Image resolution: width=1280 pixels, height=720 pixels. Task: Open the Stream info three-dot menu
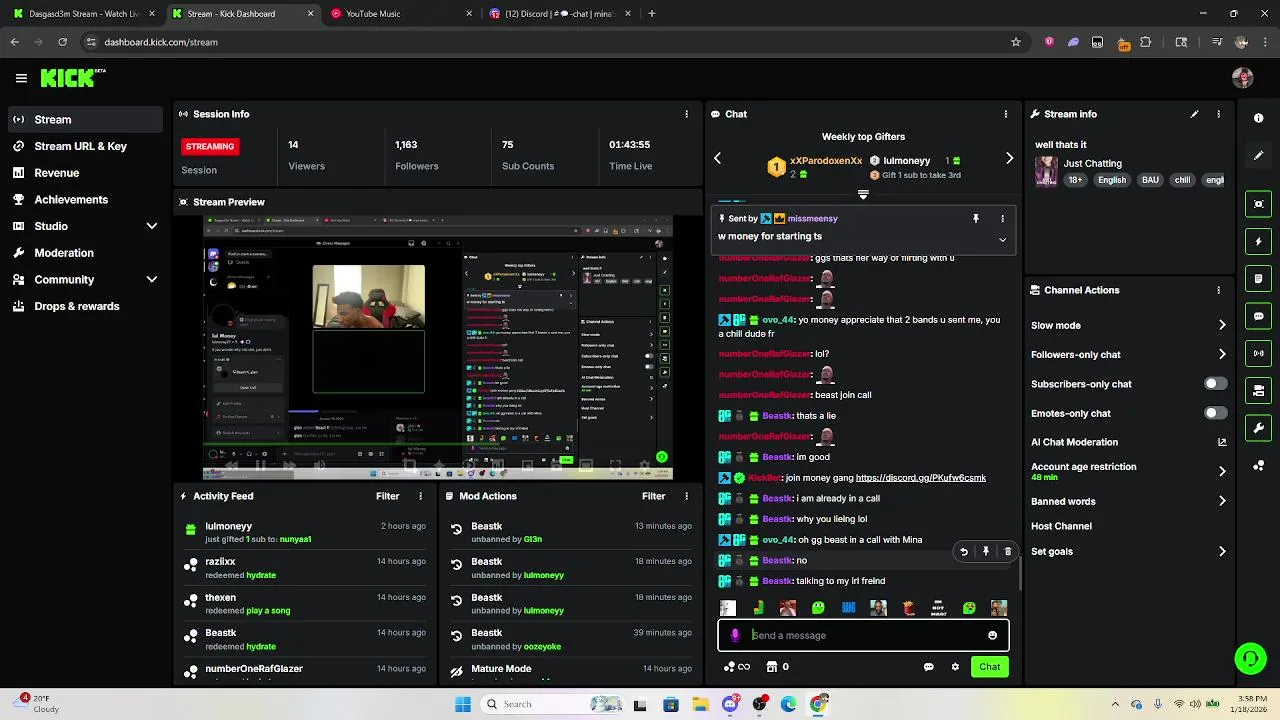(1218, 114)
